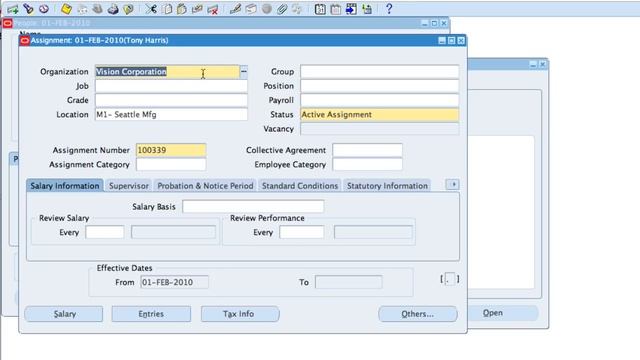Click the Salary Basis field
The image size is (640, 360).
click(253, 207)
